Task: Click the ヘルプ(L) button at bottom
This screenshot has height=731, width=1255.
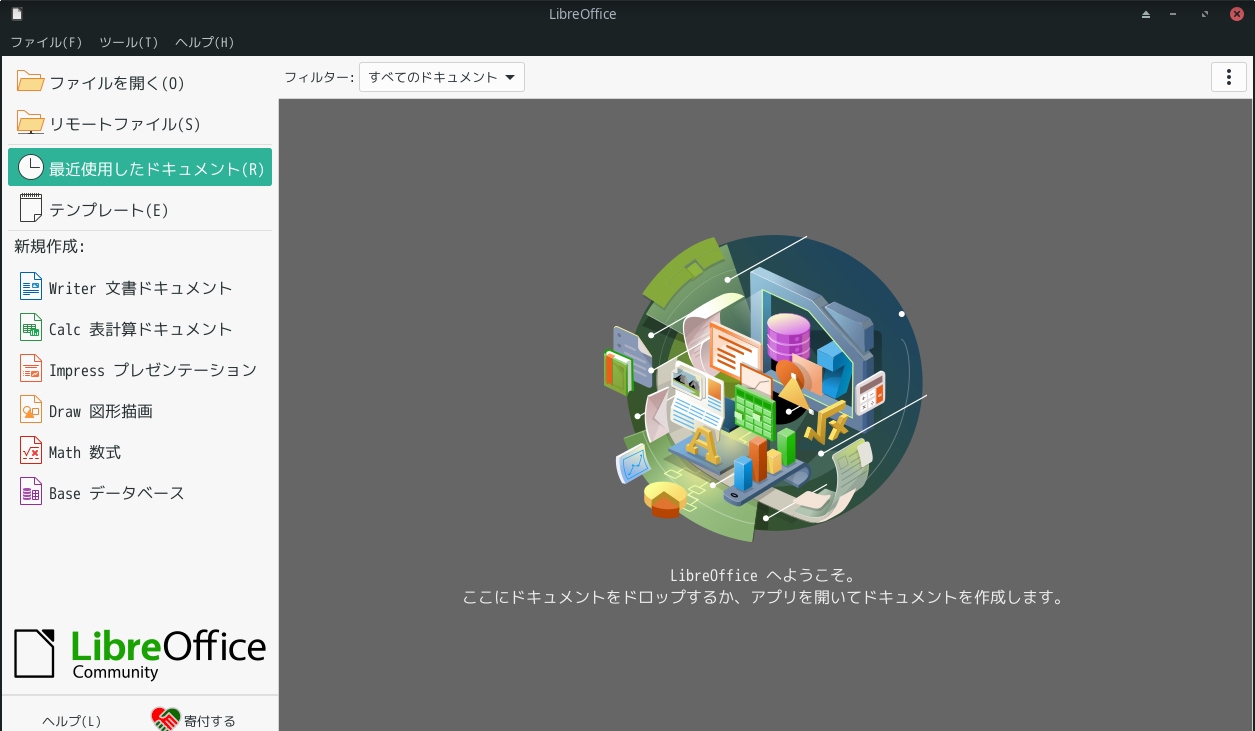Action: [x=72, y=720]
